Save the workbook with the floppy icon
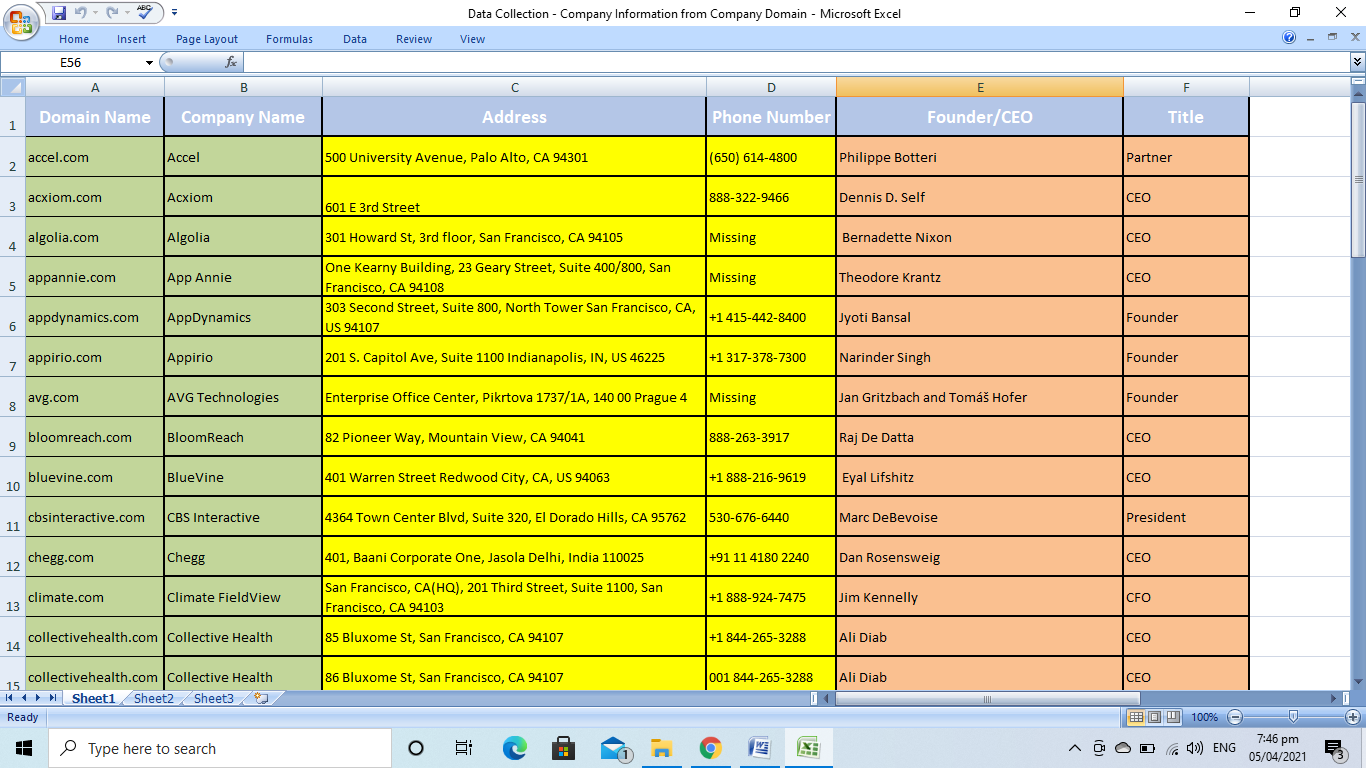 58,13
